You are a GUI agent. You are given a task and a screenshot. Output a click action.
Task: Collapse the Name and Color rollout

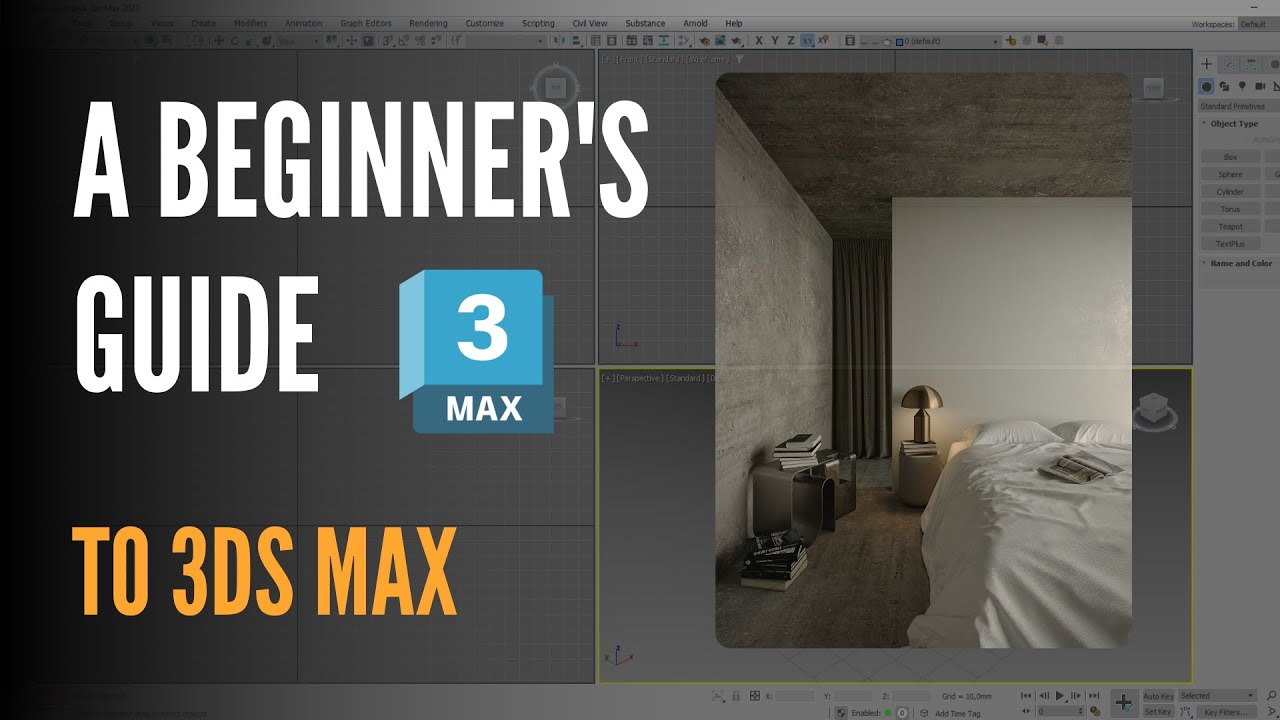pyautogui.click(x=1239, y=263)
